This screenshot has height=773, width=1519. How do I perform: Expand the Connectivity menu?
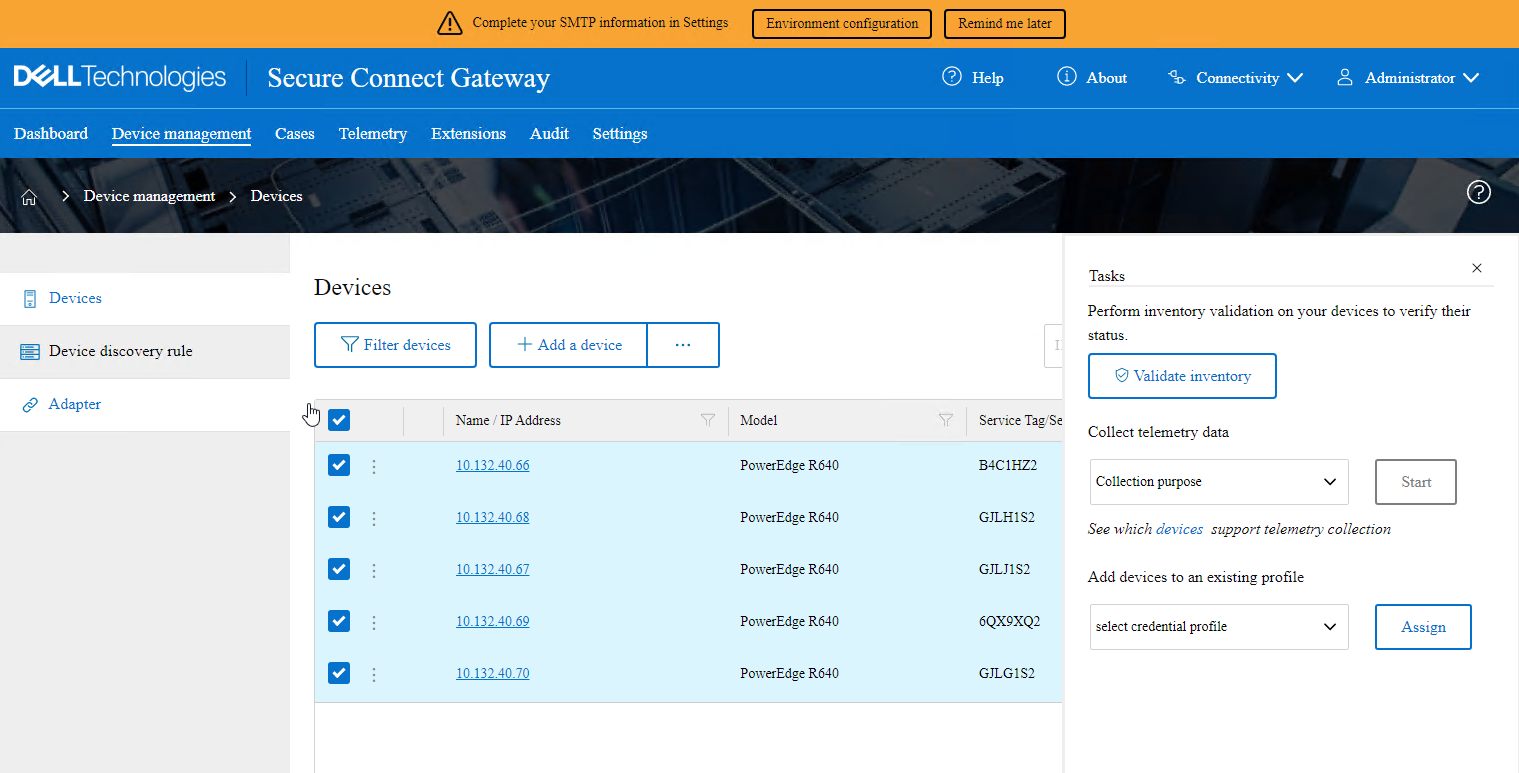click(x=1236, y=78)
